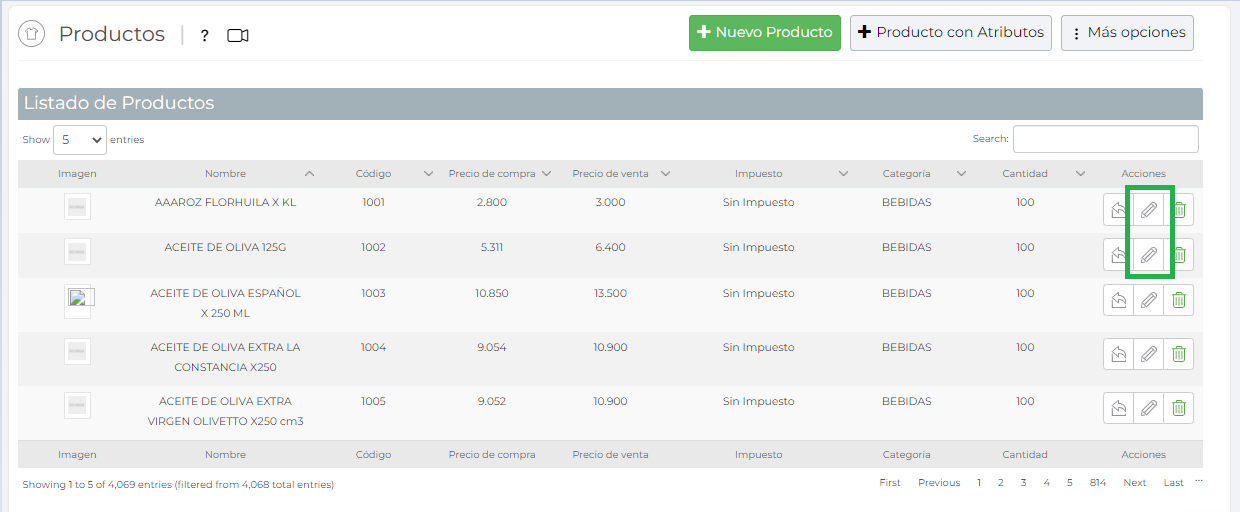Delete ACEITE DE OLIVA 125G product
The height and width of the screenshot is (512, 1240).
click(1179, 255)
